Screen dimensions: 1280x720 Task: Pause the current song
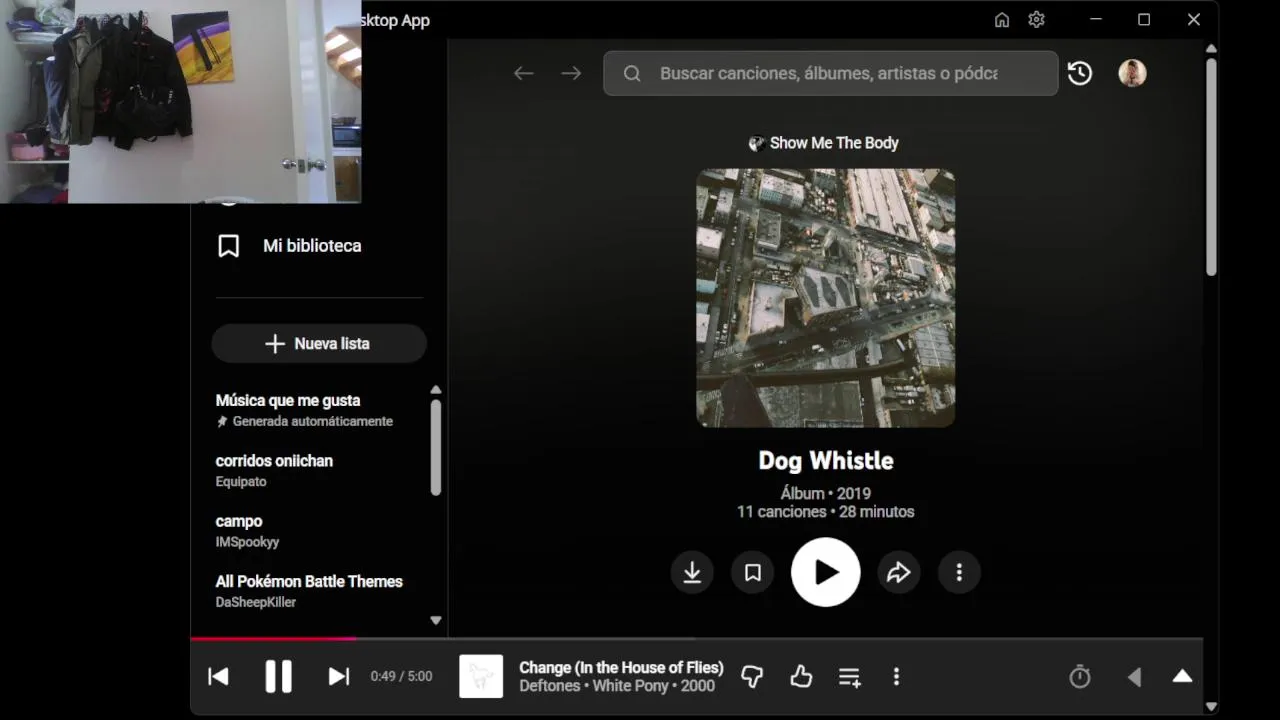pyautogui.click(x=278, y=677)
